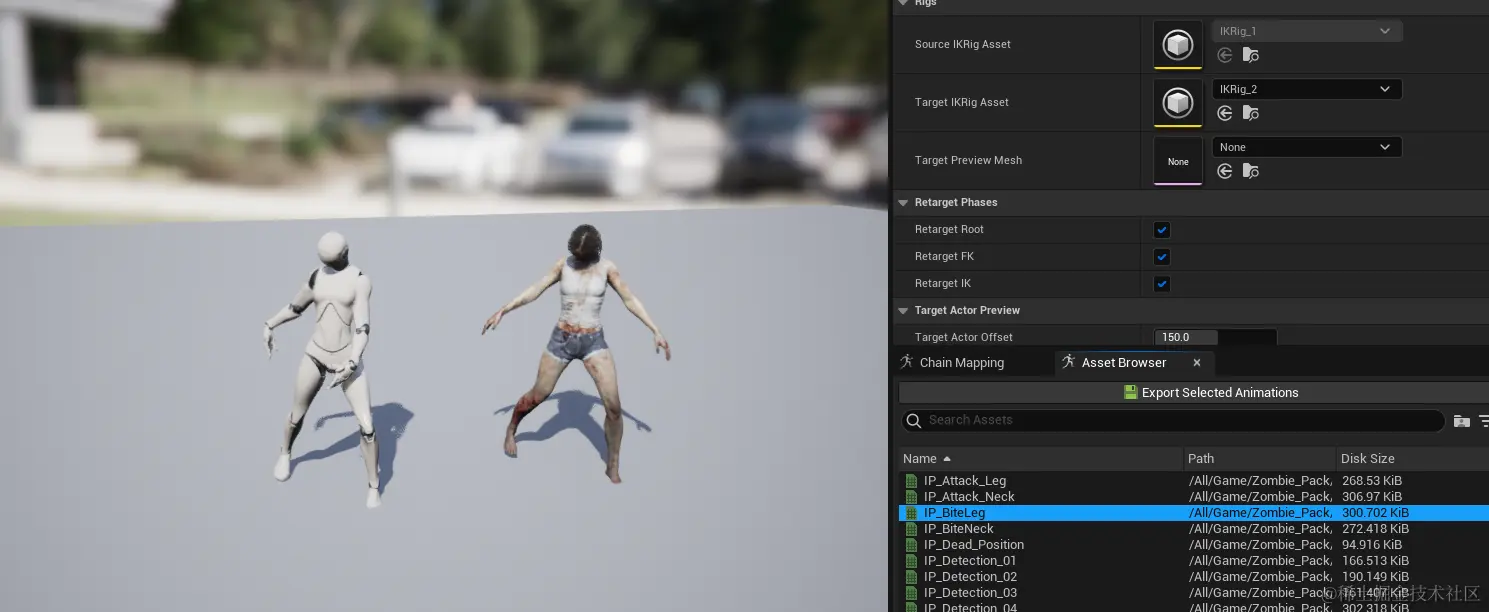Use selected asset for Target Preview Mesh

(x=1224, y=171)
